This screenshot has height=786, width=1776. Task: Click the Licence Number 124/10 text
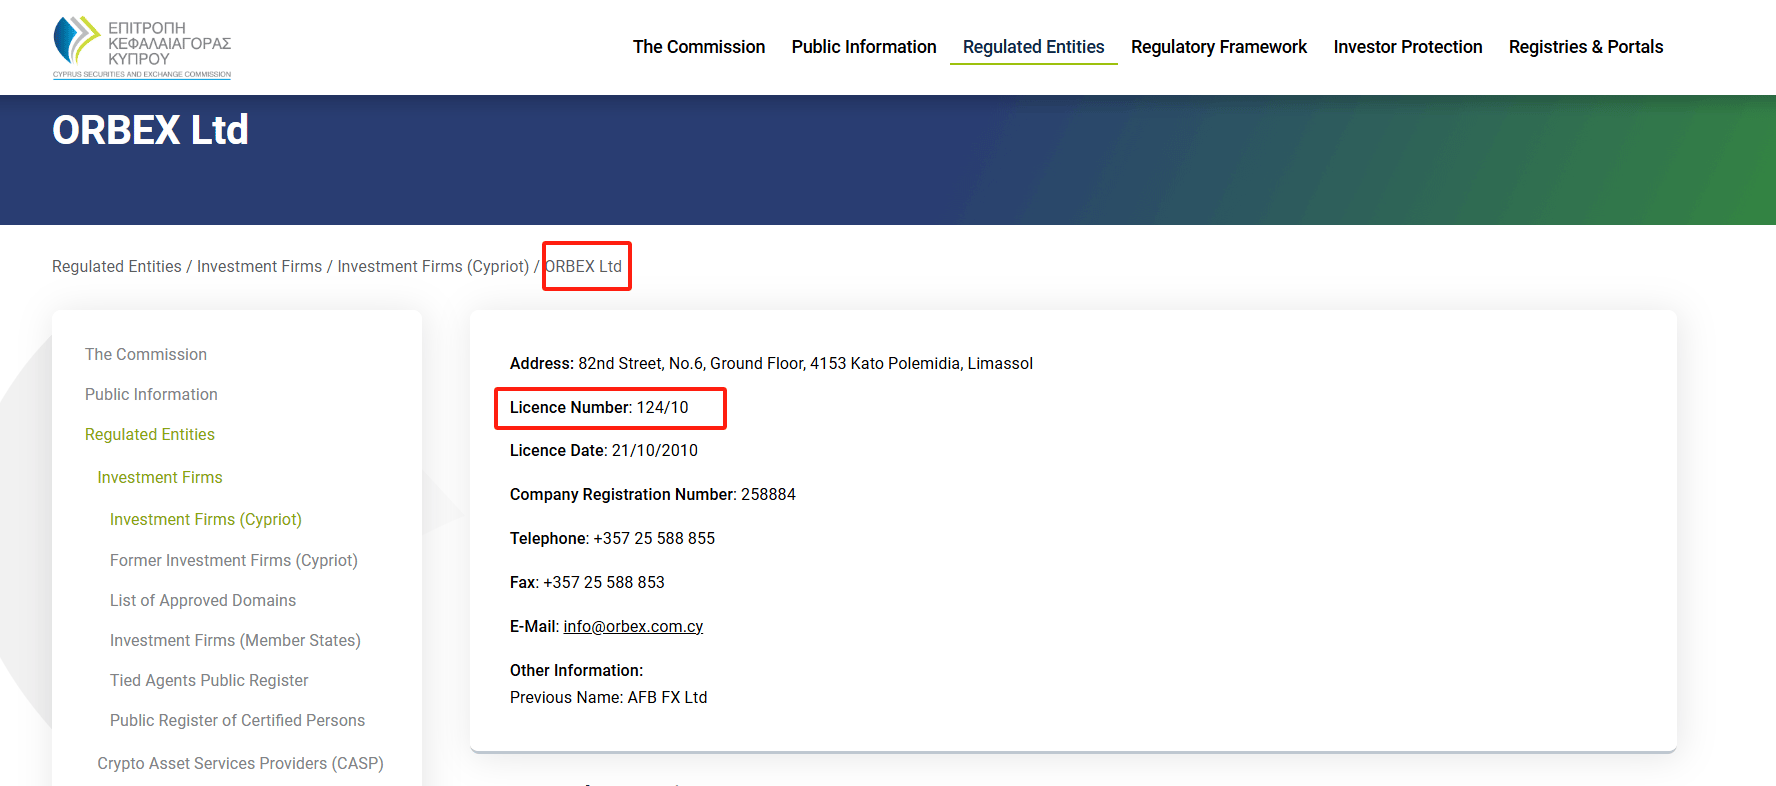(x=599, y=407)
